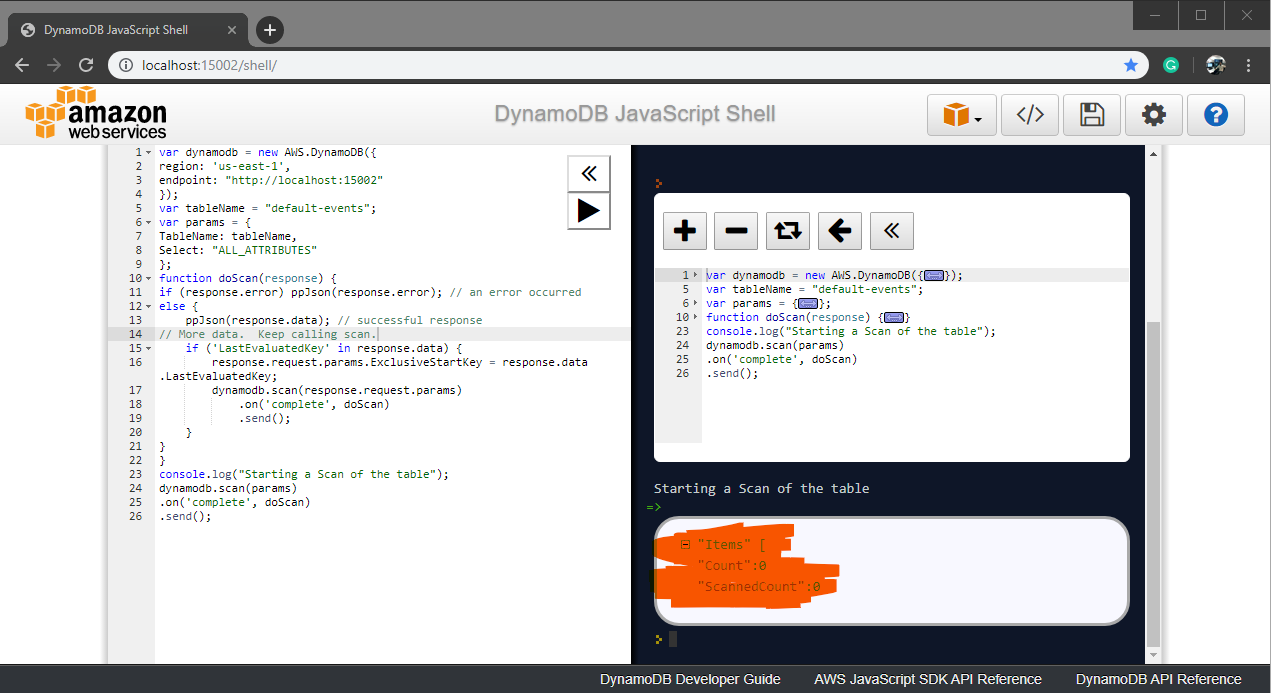Click the back arrow icon in the shell panel
This screenshot has width=1271, height=693.
click(x=840, y=231)
